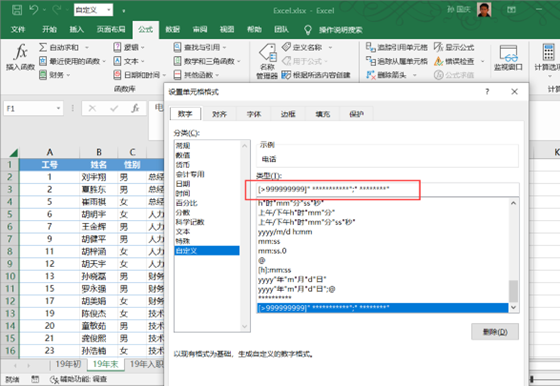
Task: Click row header 10
Action: coord(10,276)
